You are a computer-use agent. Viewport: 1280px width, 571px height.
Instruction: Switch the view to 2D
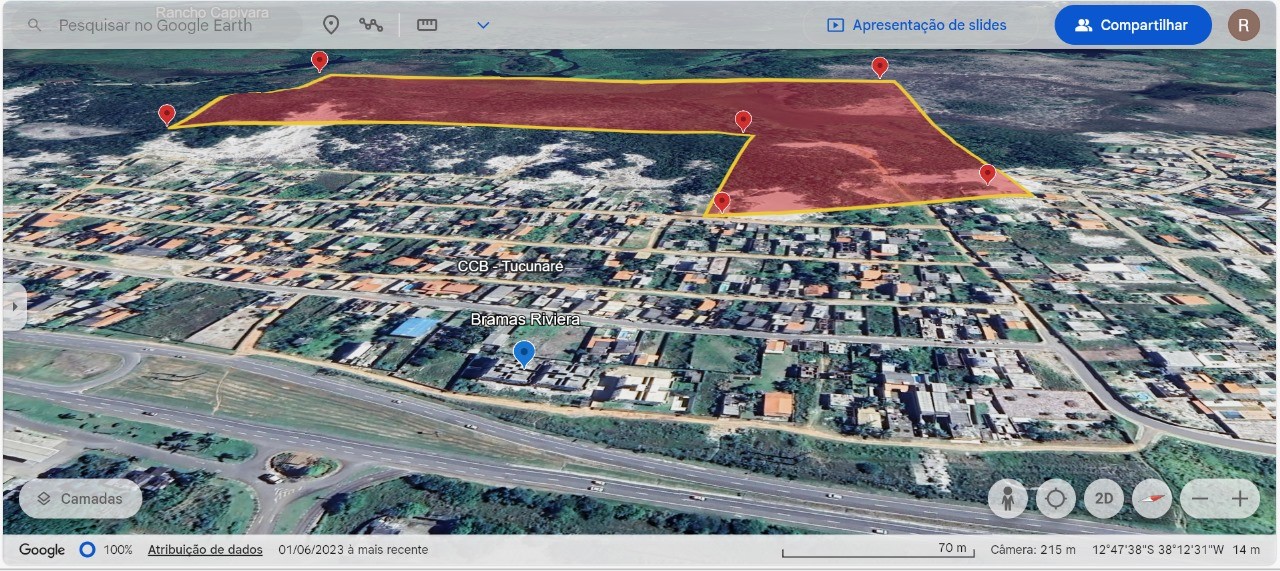tap(1104, 498)
